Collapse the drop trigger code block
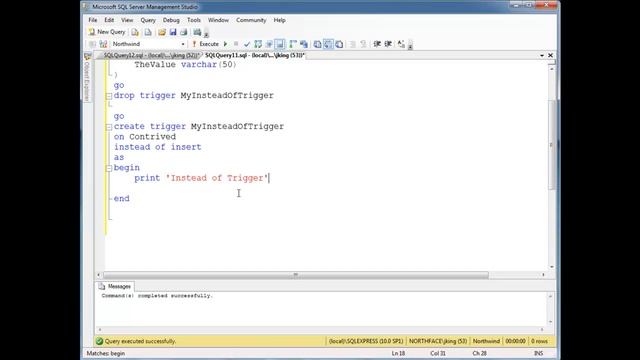This screenshot has width=640, height=360. click(x=109, y=96)
